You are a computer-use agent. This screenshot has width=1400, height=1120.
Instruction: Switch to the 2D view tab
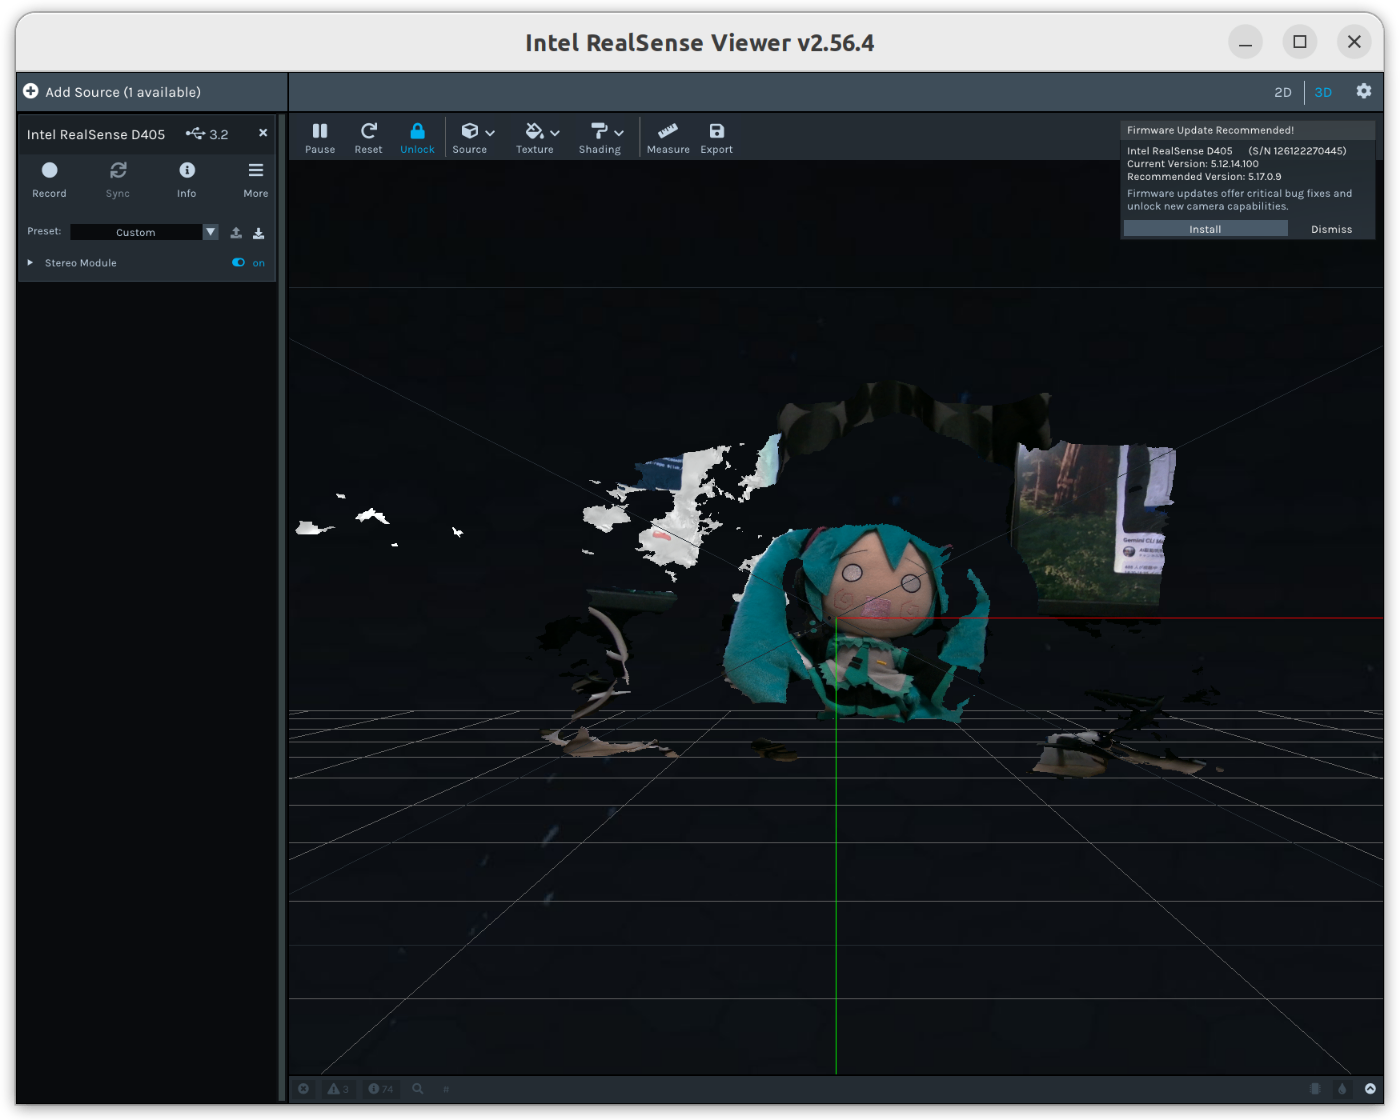pyautogui.click(x=1283, y=92)
